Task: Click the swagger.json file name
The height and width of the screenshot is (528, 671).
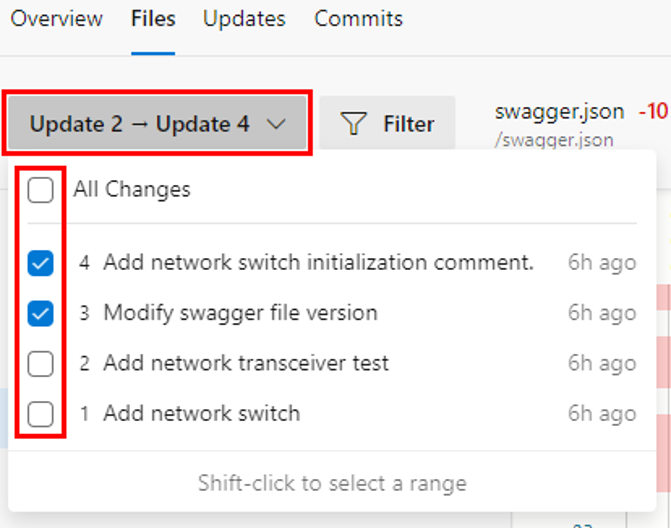Action: tap(559, 112)
